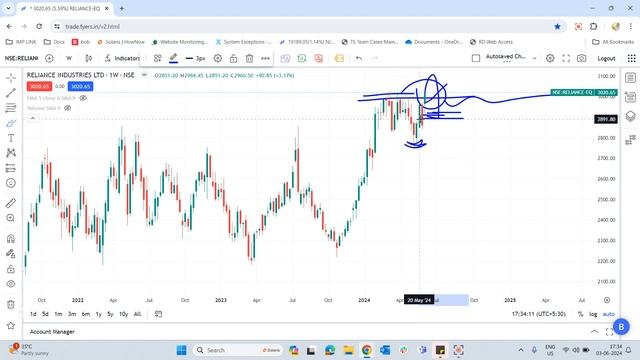Open the Fibonacci and gann tools group
640x360 pixels.
pyautogui.click(x=11, y=108)
